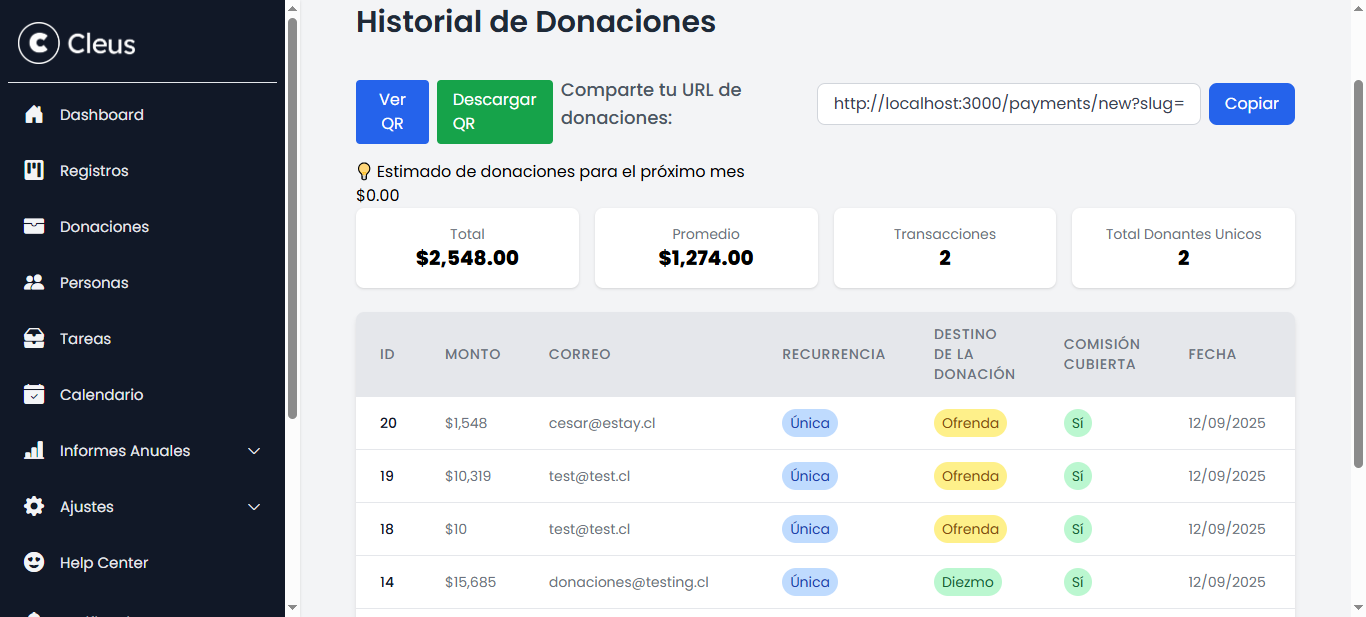Copy the donation URL with Copiar
1366x617 pixels.
(1251, 103)
